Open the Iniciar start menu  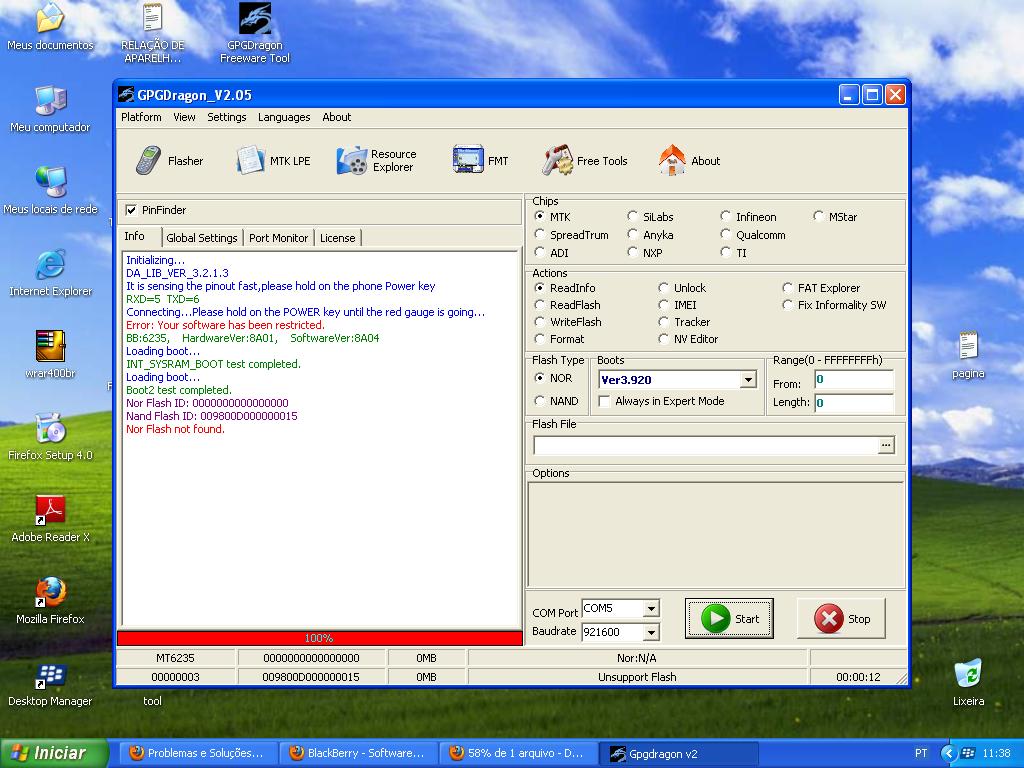54,753
